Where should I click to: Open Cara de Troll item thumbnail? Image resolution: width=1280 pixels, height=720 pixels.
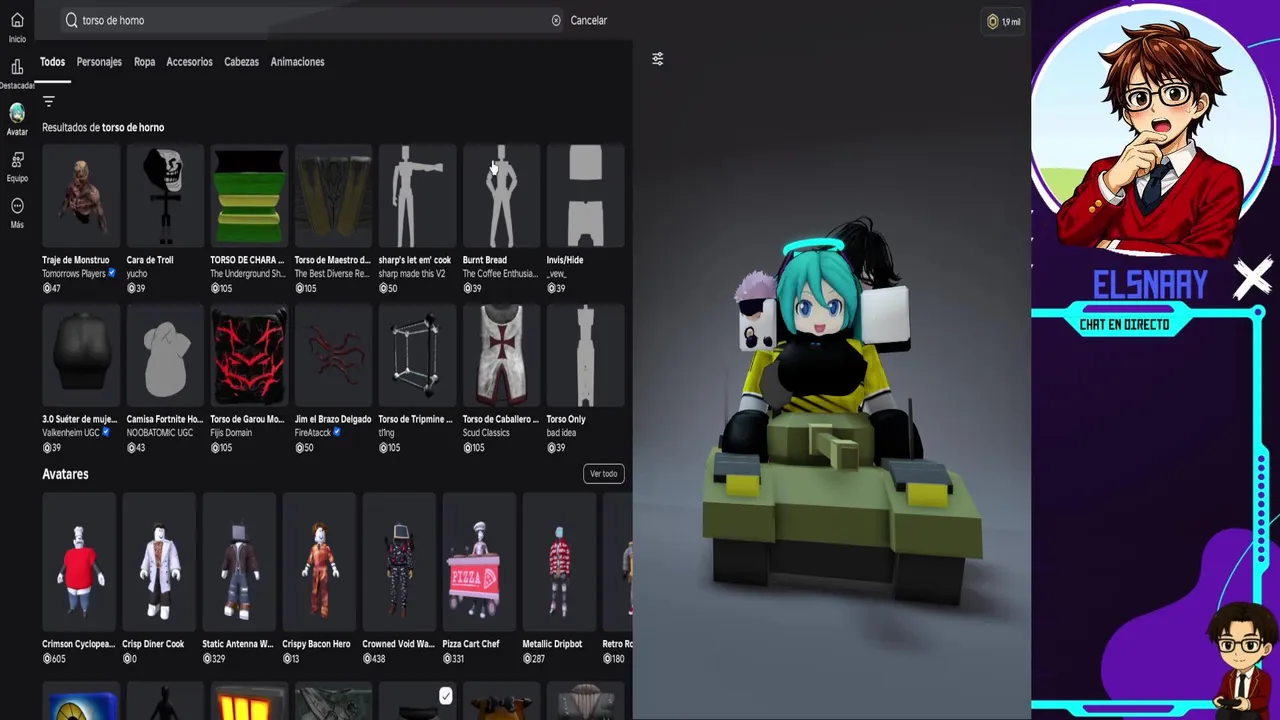(x=165, y=196)
